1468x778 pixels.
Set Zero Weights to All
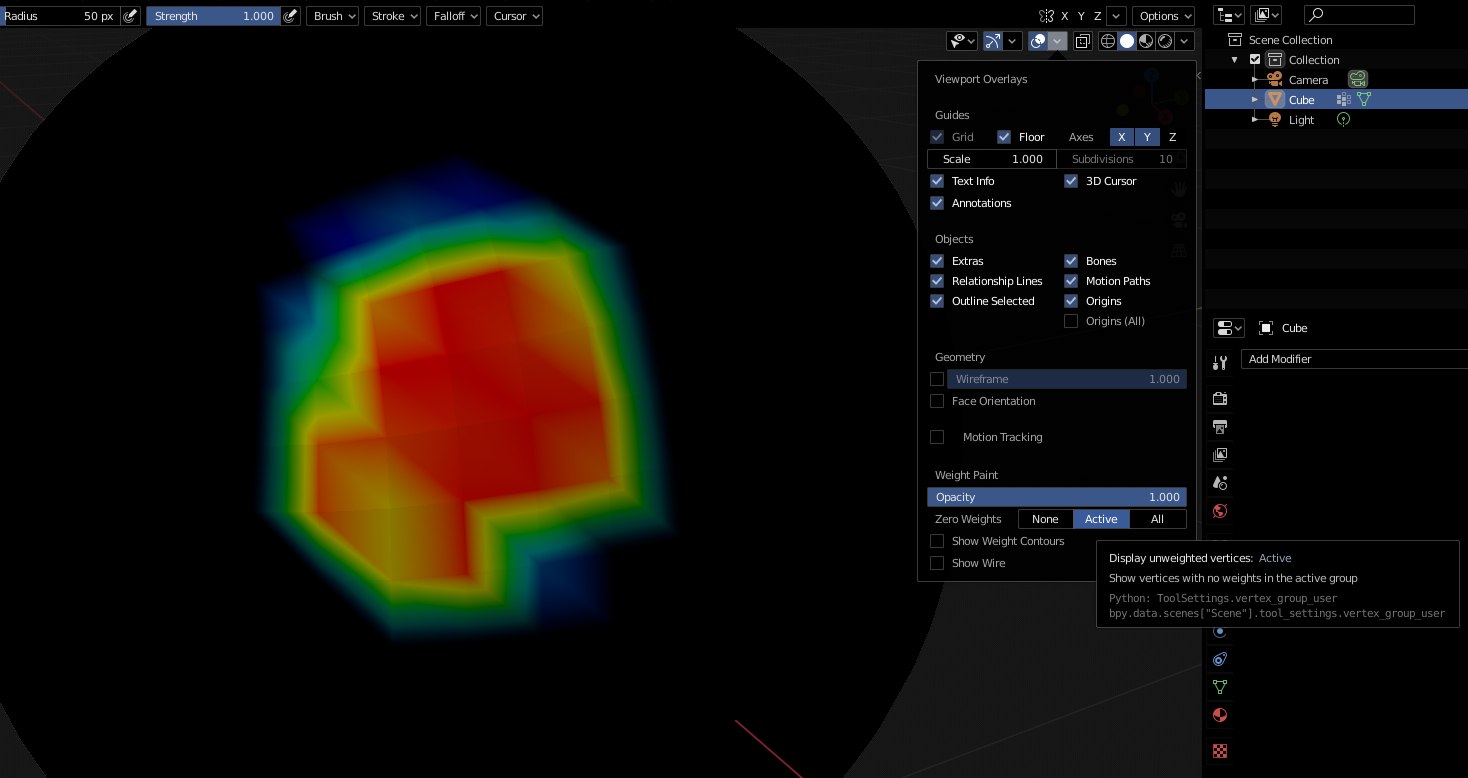(1158, 519)
